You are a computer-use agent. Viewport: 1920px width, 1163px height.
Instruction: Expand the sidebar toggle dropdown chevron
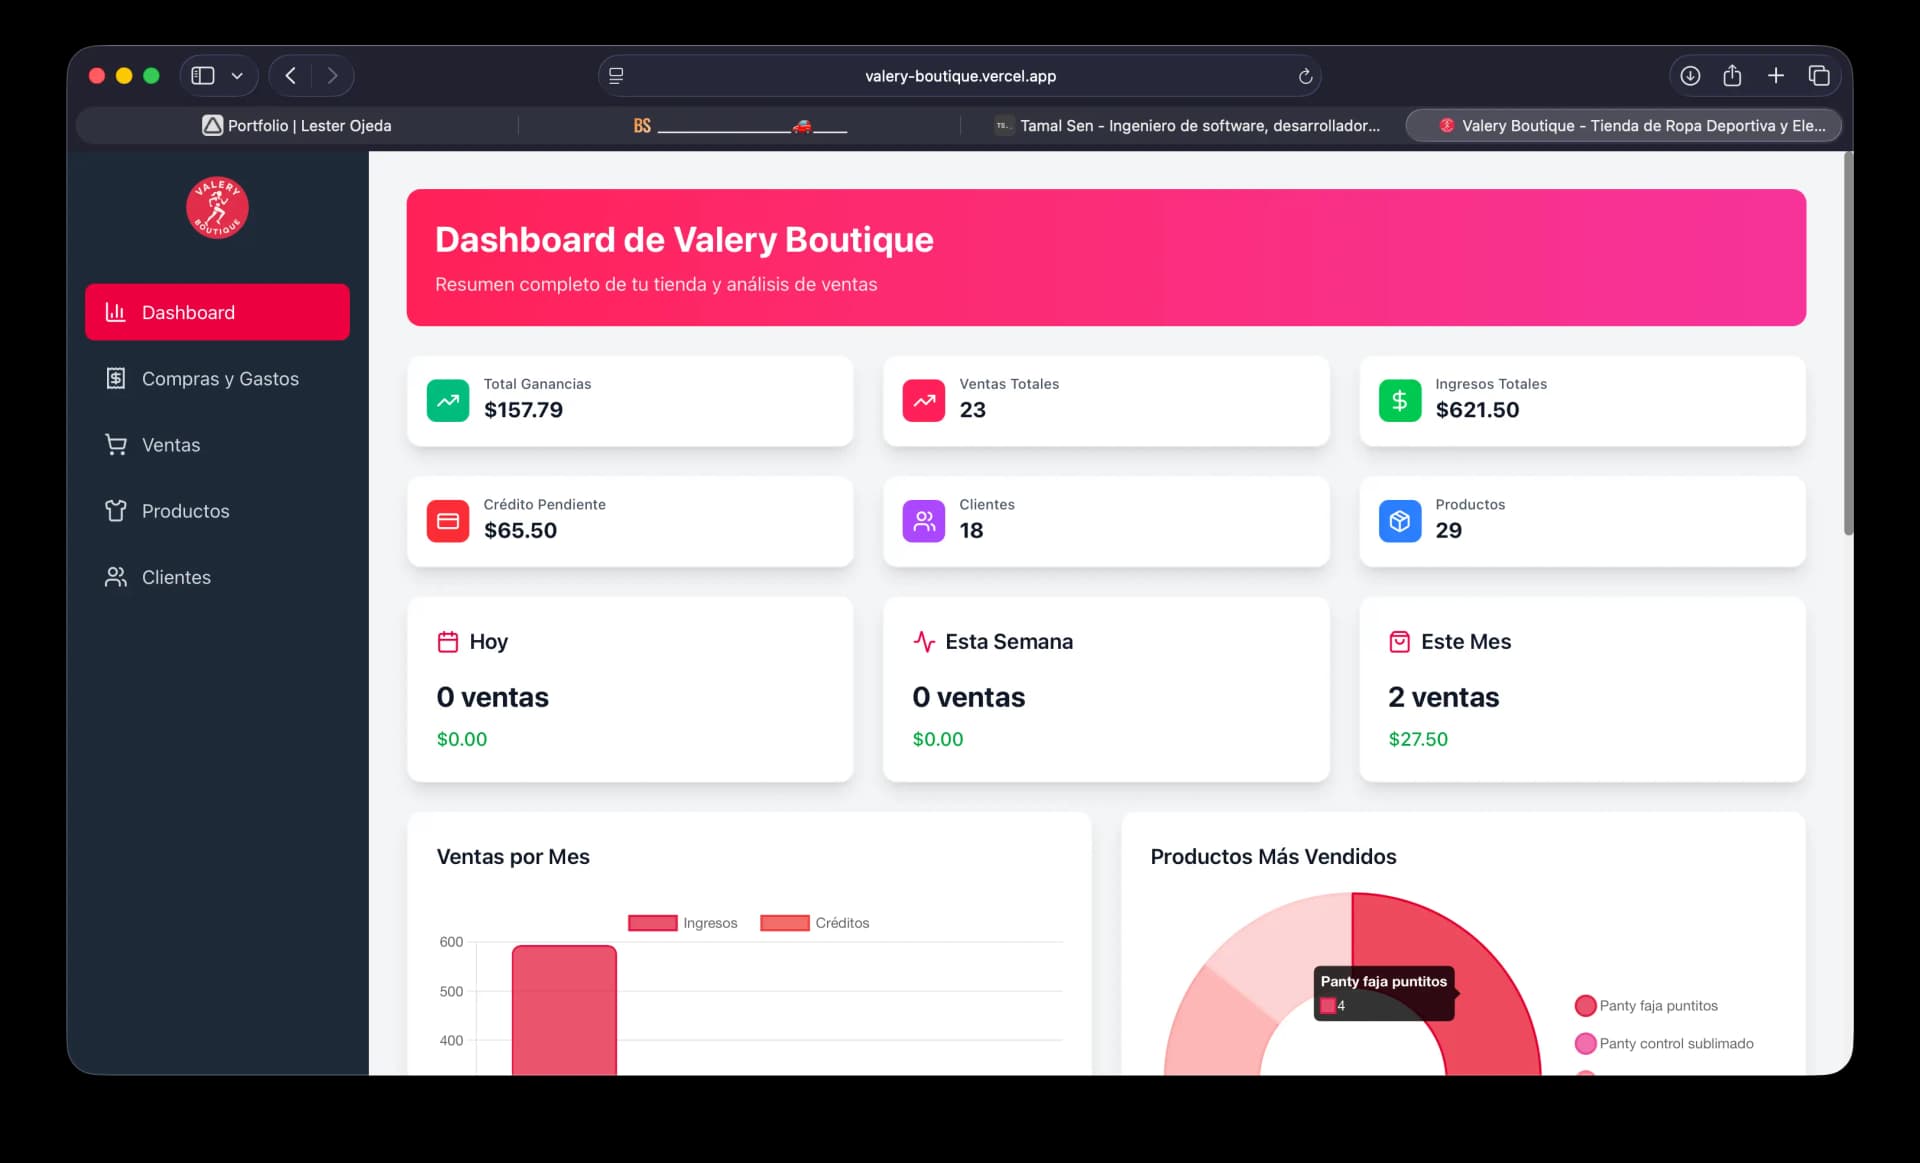pyautogui.click(x=237, y=76)
